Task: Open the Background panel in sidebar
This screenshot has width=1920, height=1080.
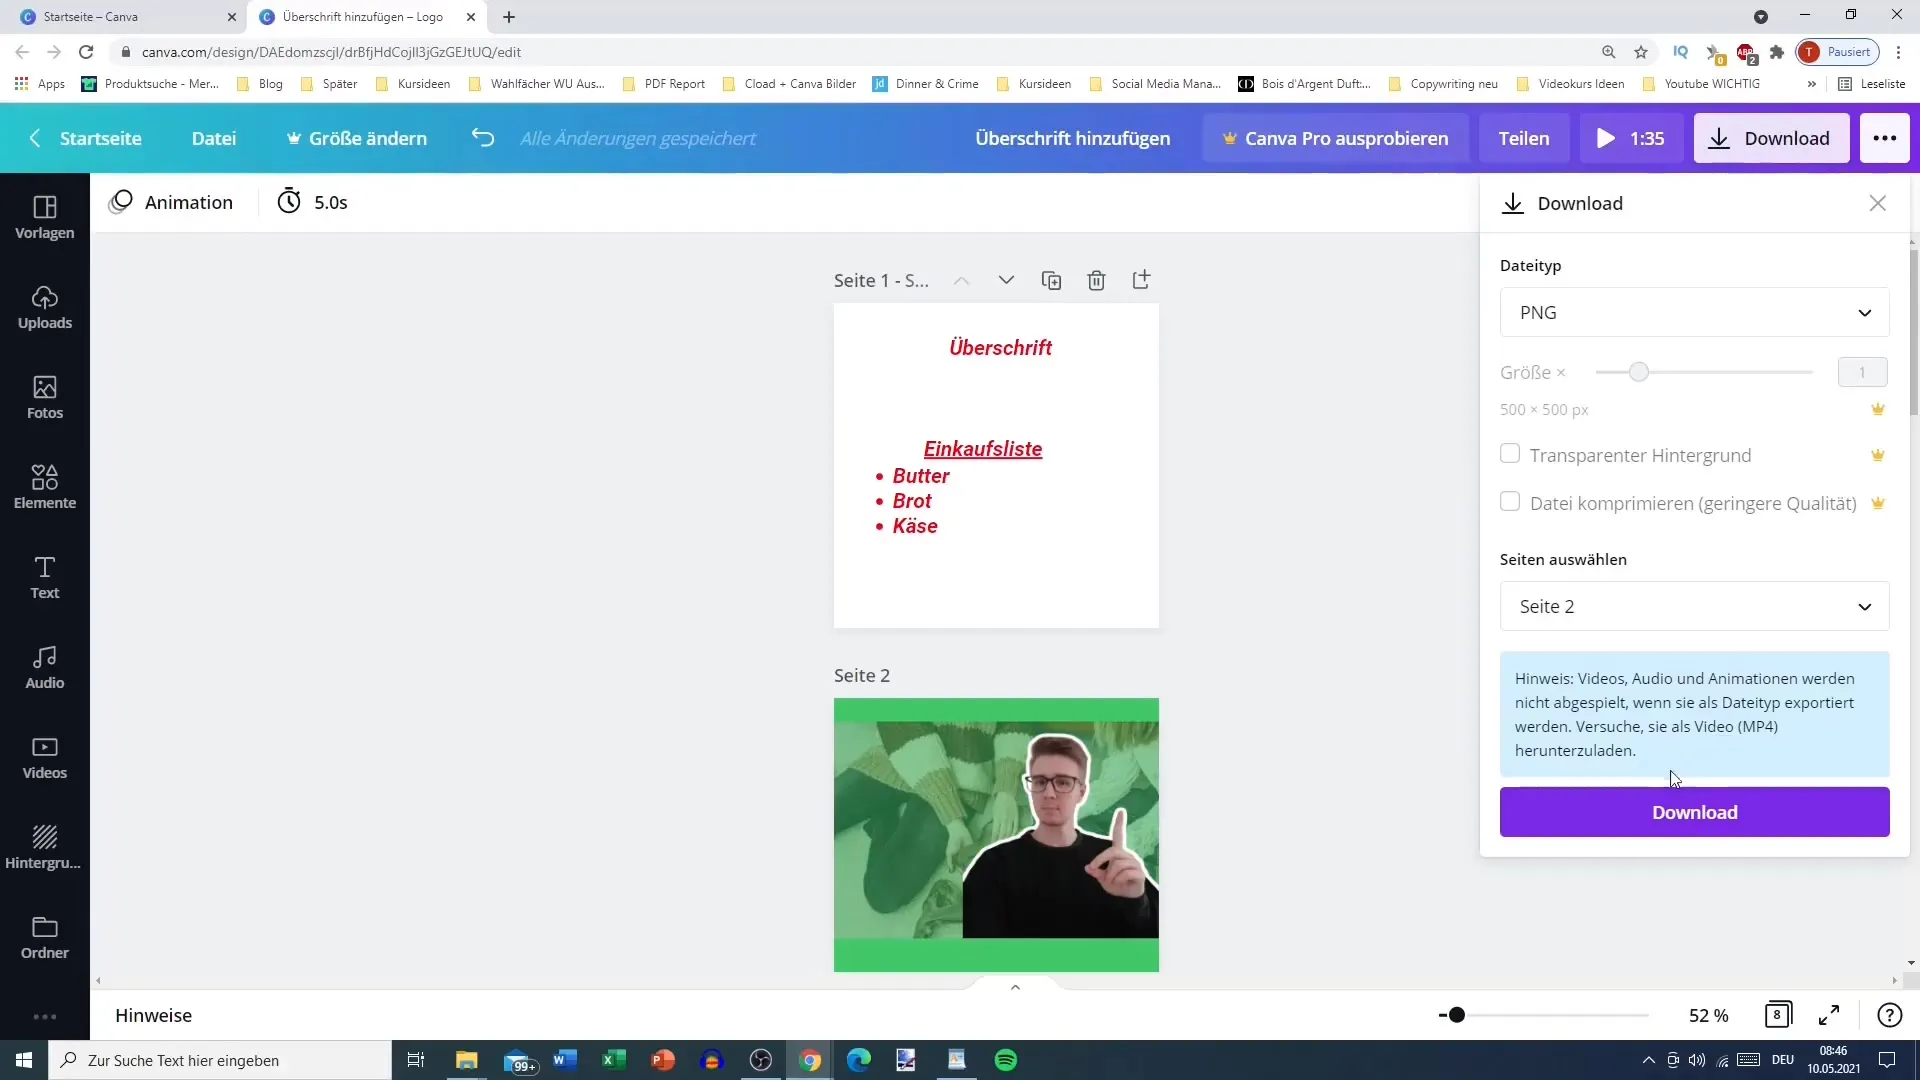Action: (x=44, y=845)
